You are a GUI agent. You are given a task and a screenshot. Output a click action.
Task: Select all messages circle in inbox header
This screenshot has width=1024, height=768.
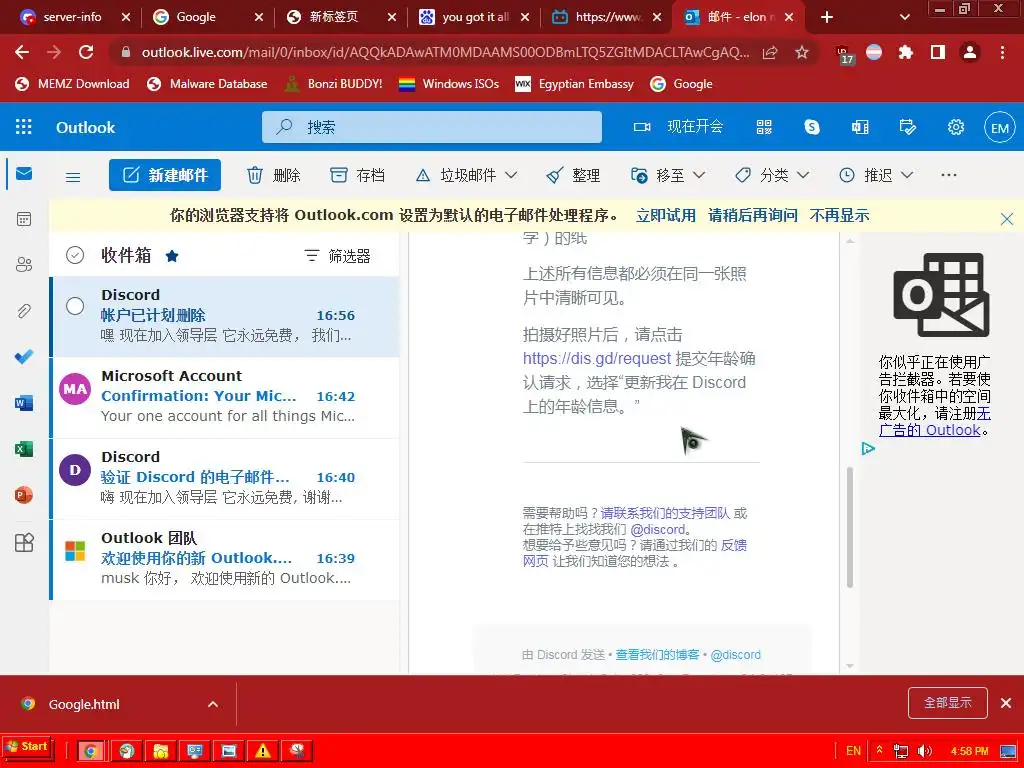pos(75,255)
